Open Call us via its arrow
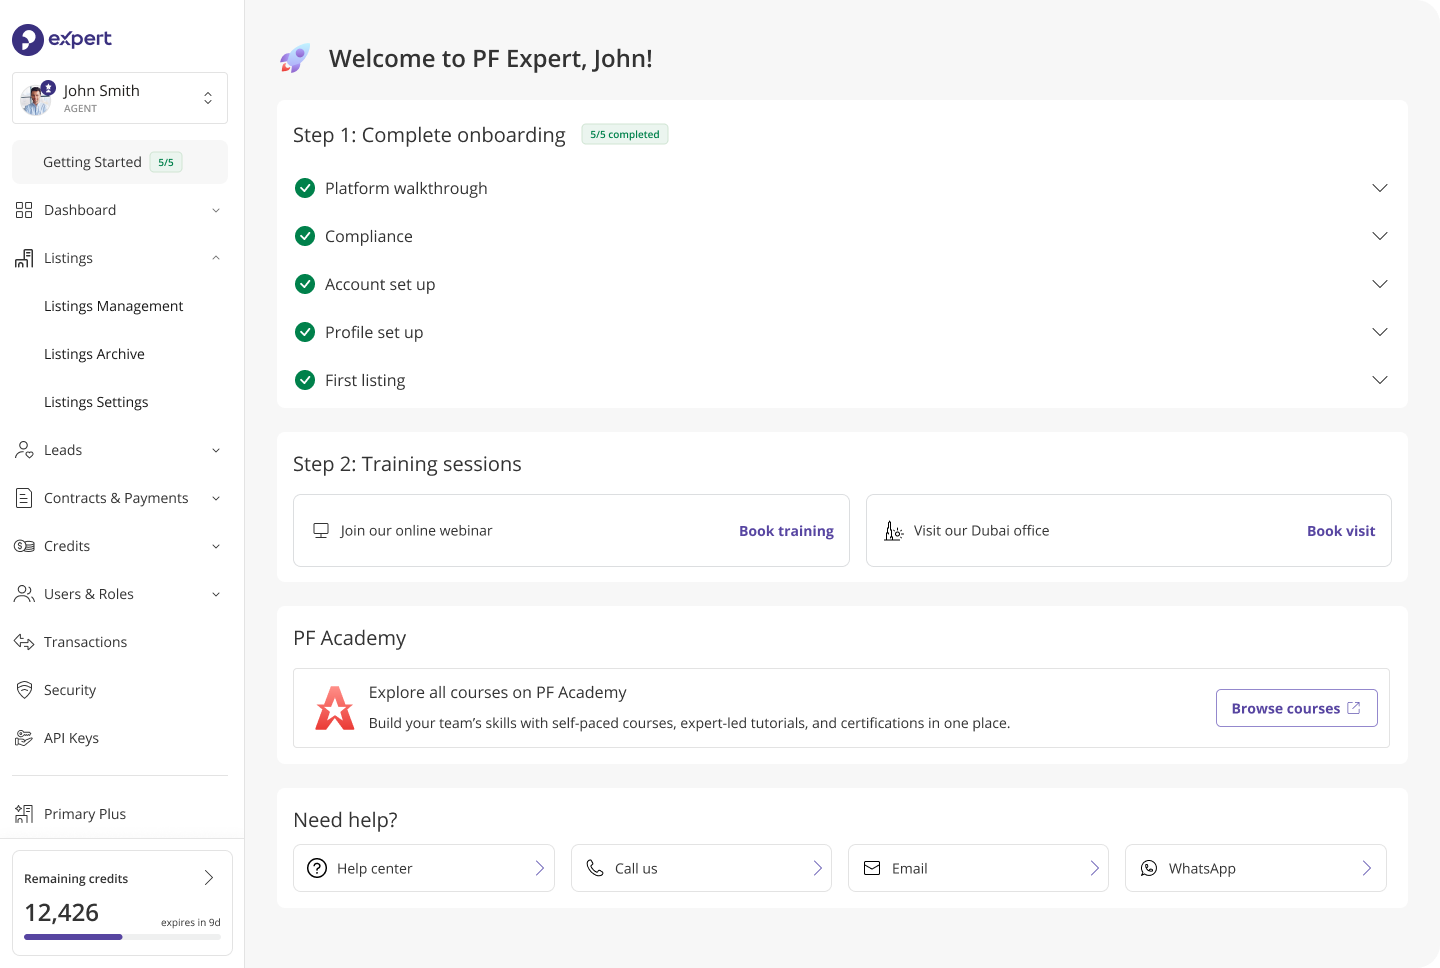1440x968 pixels. click(x=817, y=868)
